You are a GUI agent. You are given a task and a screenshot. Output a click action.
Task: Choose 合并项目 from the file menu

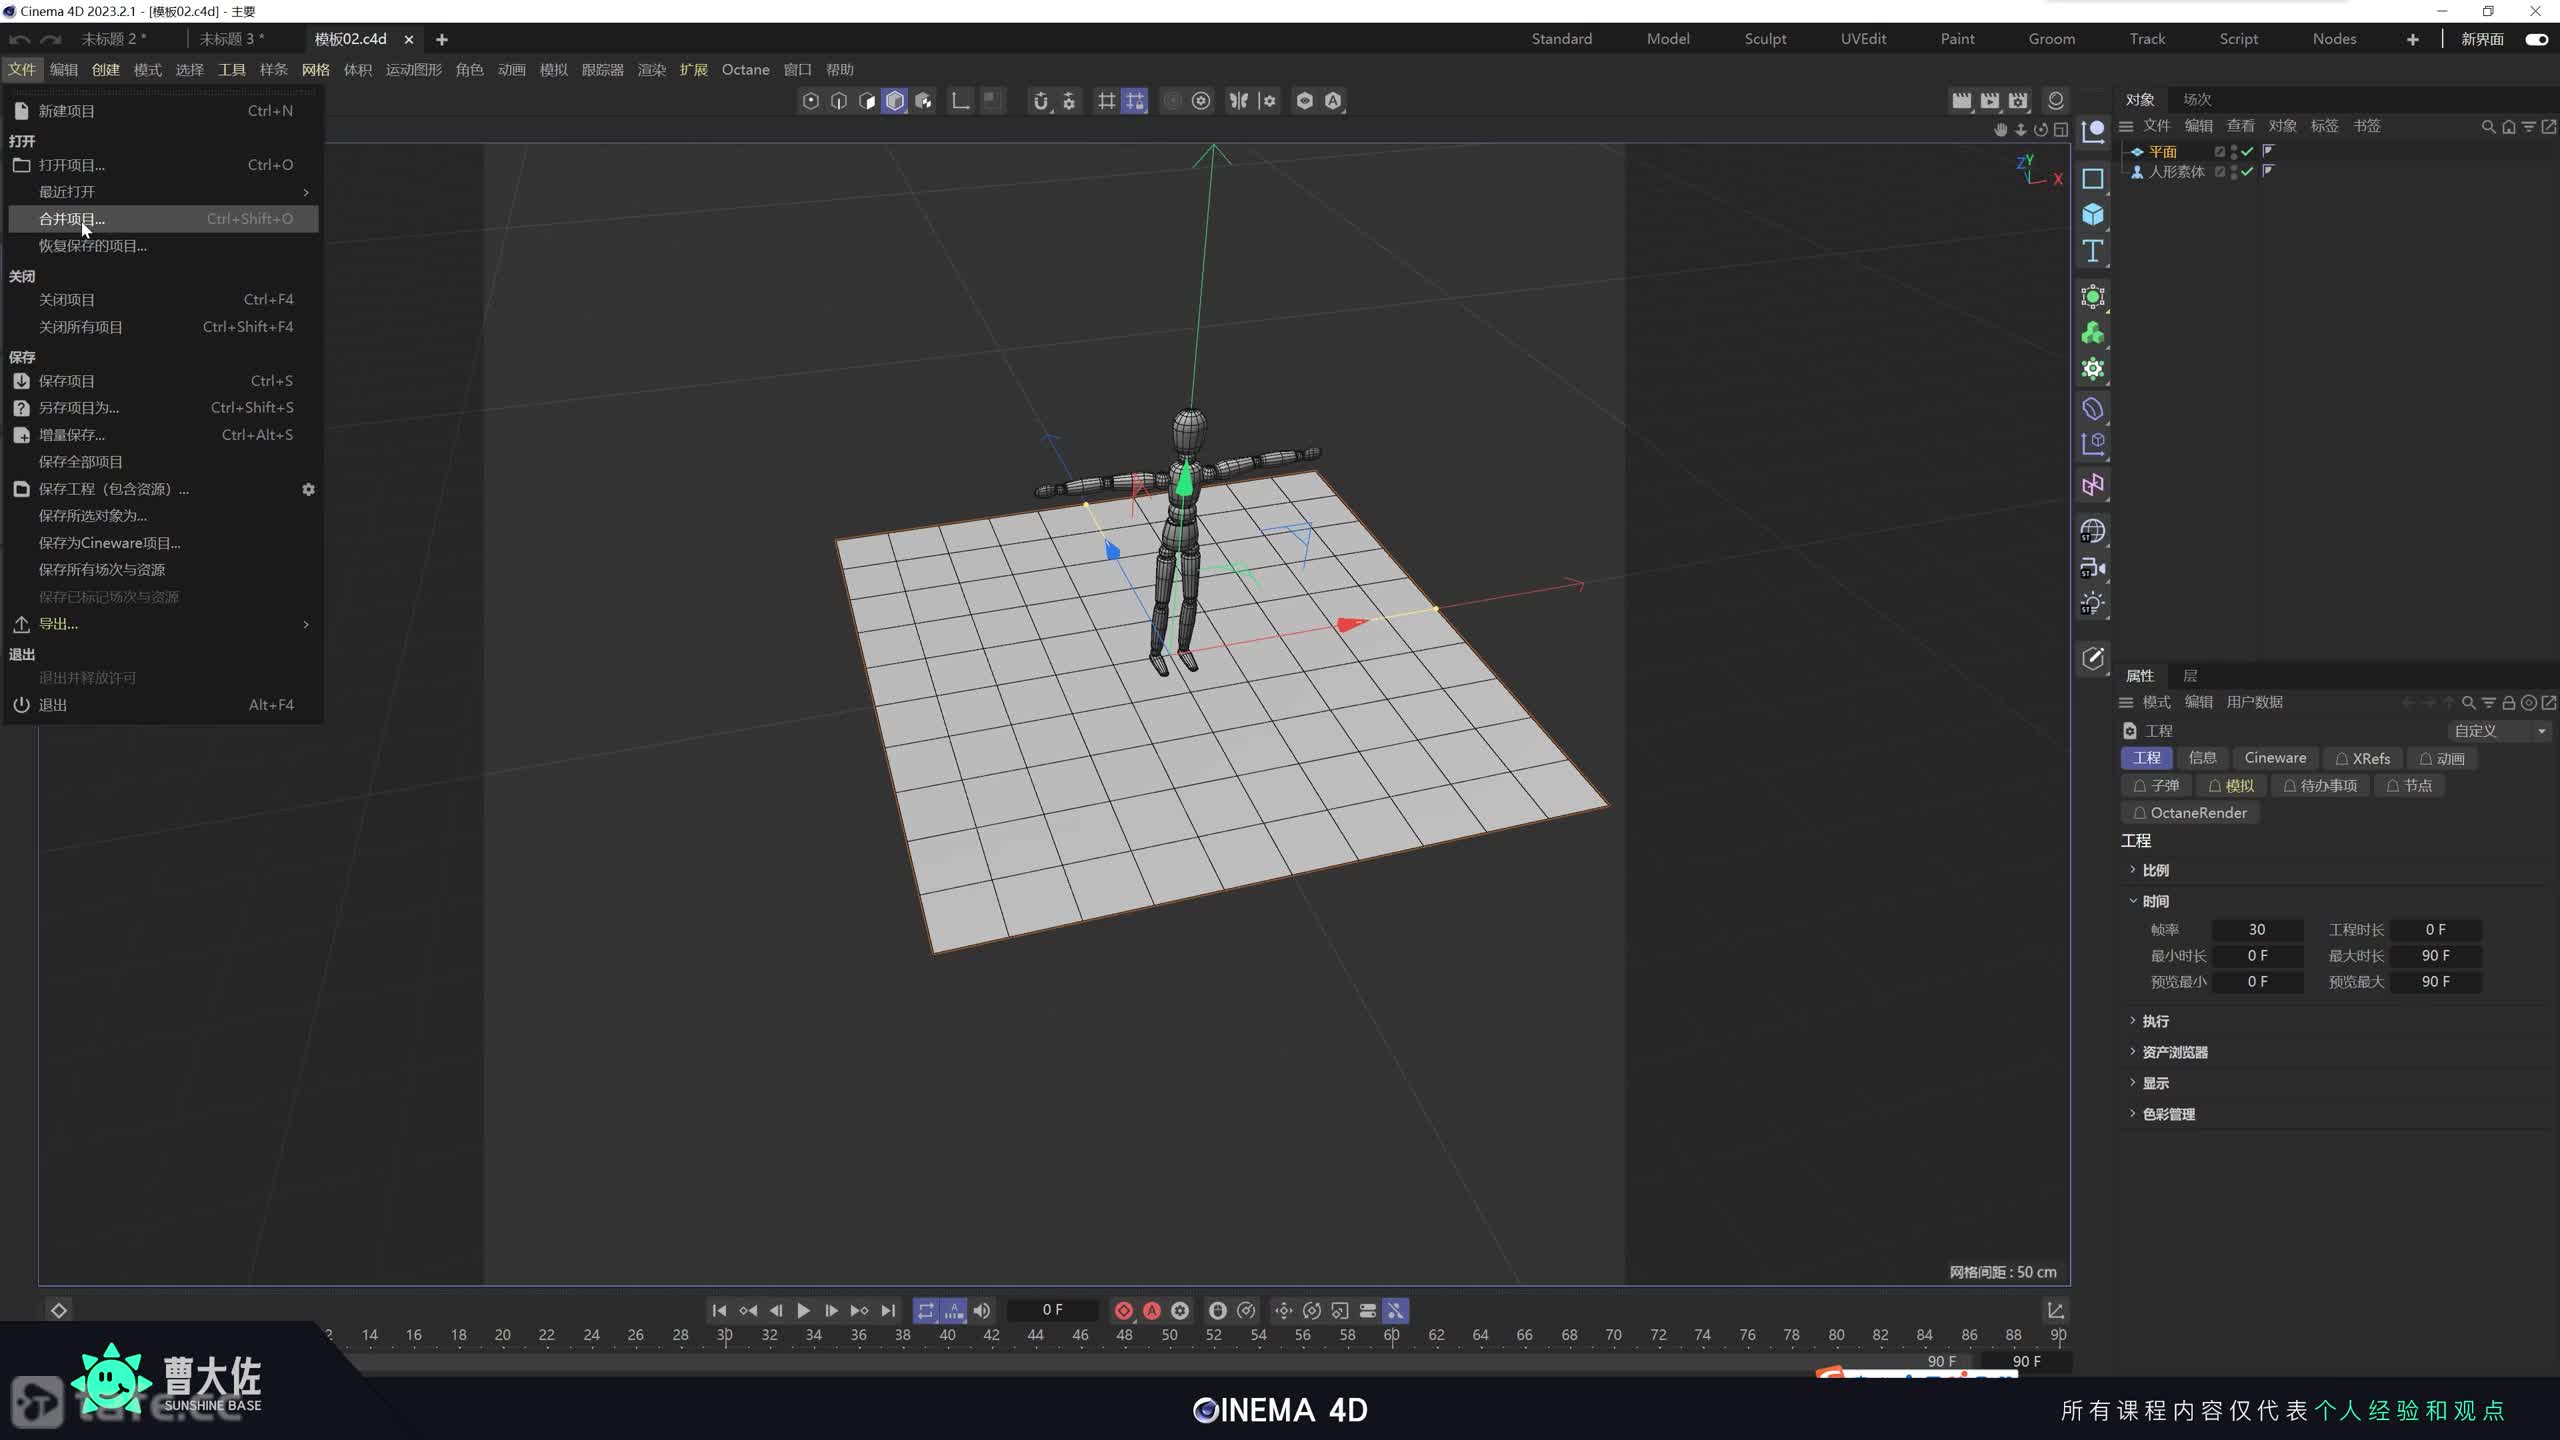[72, 219]
